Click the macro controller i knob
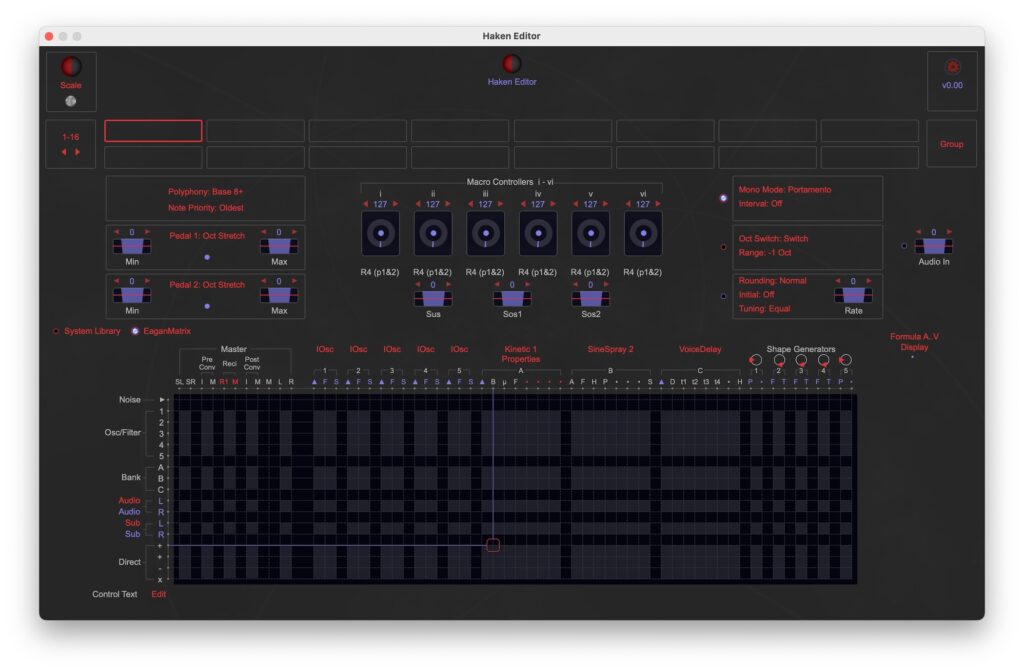 [x=380, y=233]
